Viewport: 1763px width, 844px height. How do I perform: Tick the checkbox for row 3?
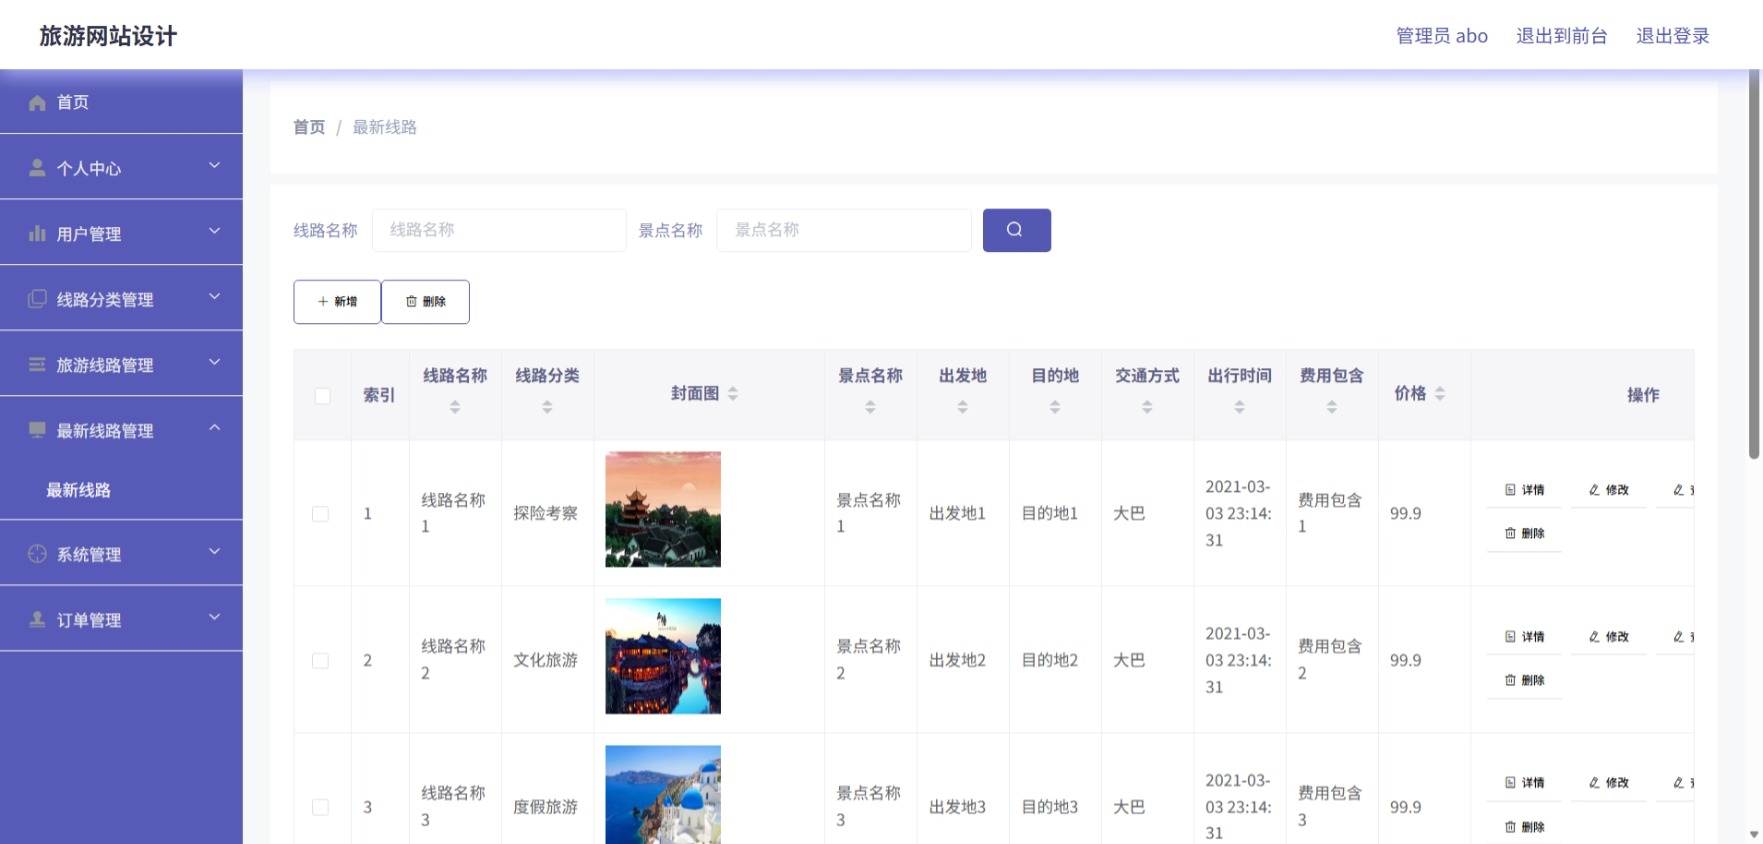(320, 807)
